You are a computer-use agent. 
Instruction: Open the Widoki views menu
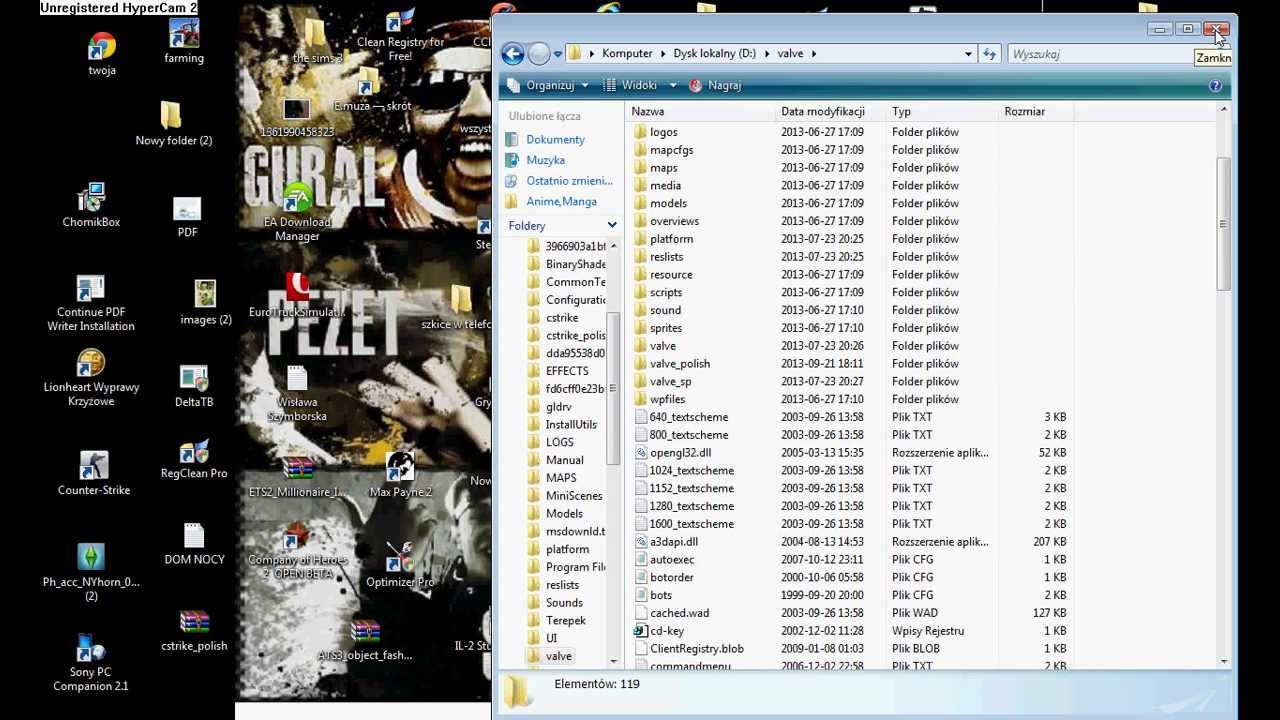[x=632, y=86]
